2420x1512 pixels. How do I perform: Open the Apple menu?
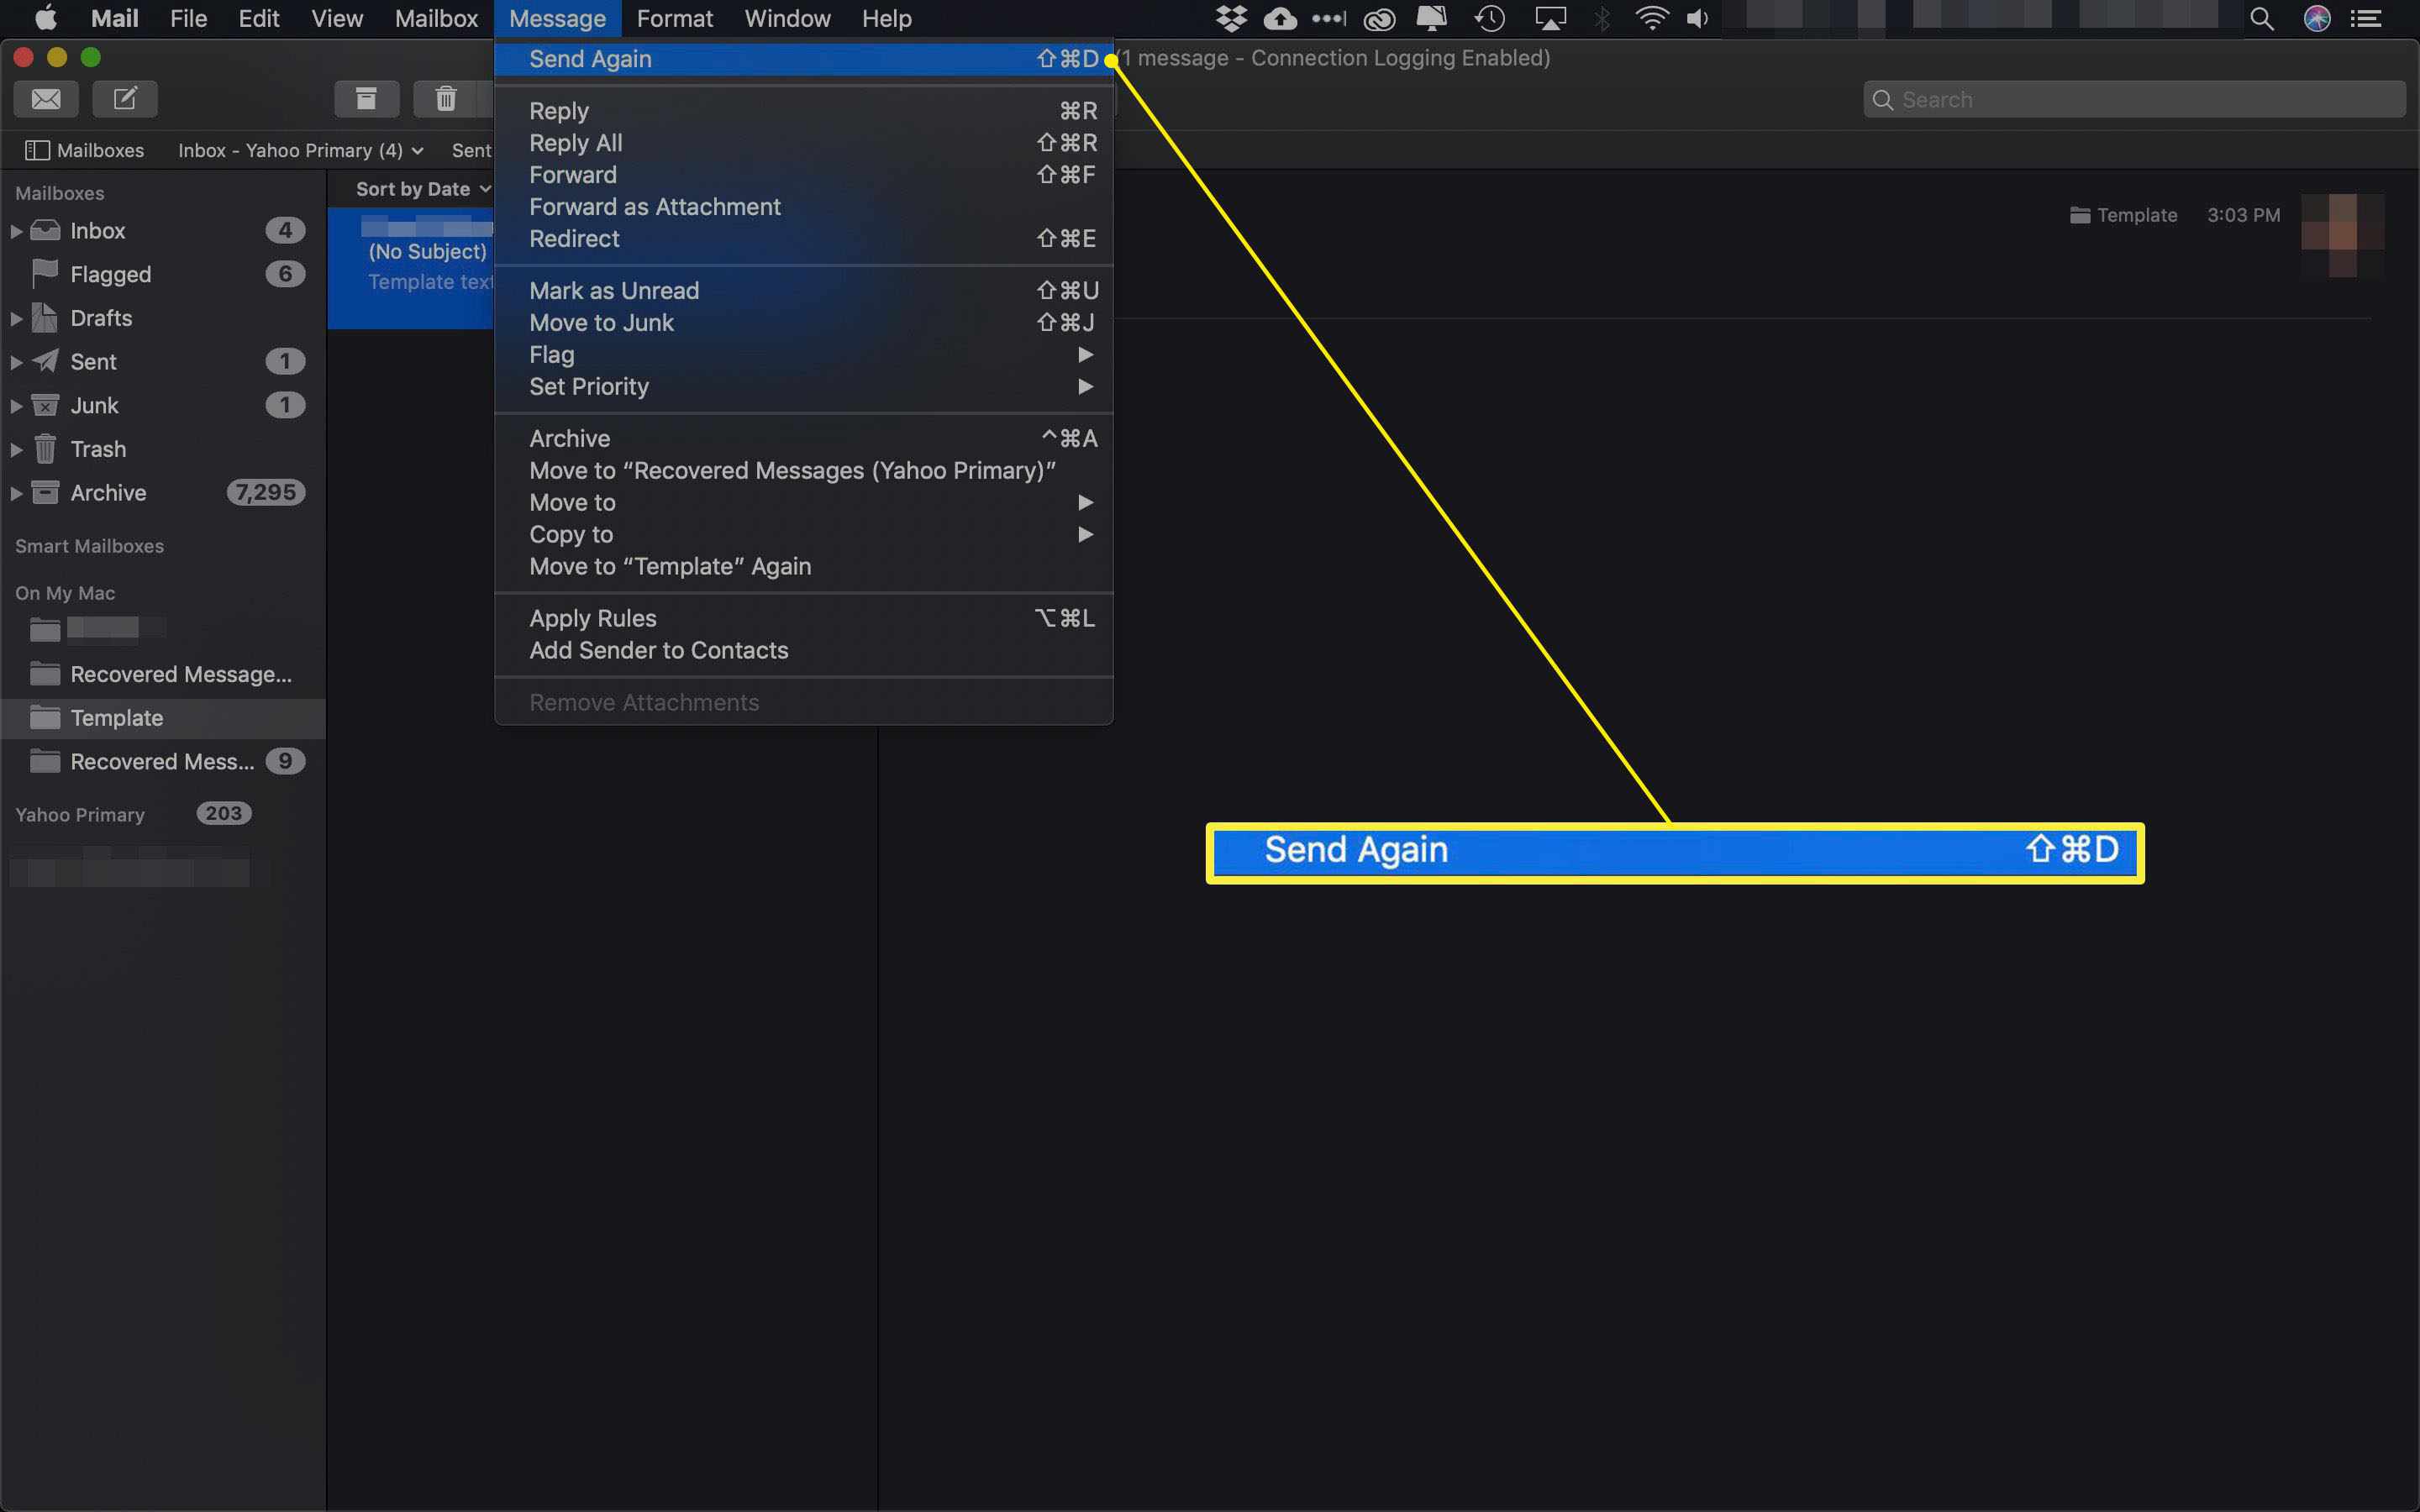pos(46,18)
